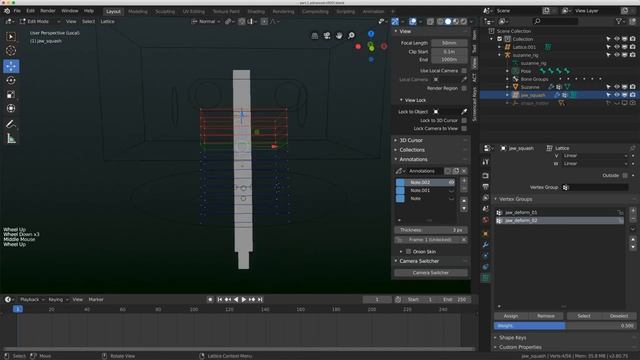Image resolution: width=640 pixels, height=360 pixels.
Task: Select the Move tool
Action: [x=11, y=66]
